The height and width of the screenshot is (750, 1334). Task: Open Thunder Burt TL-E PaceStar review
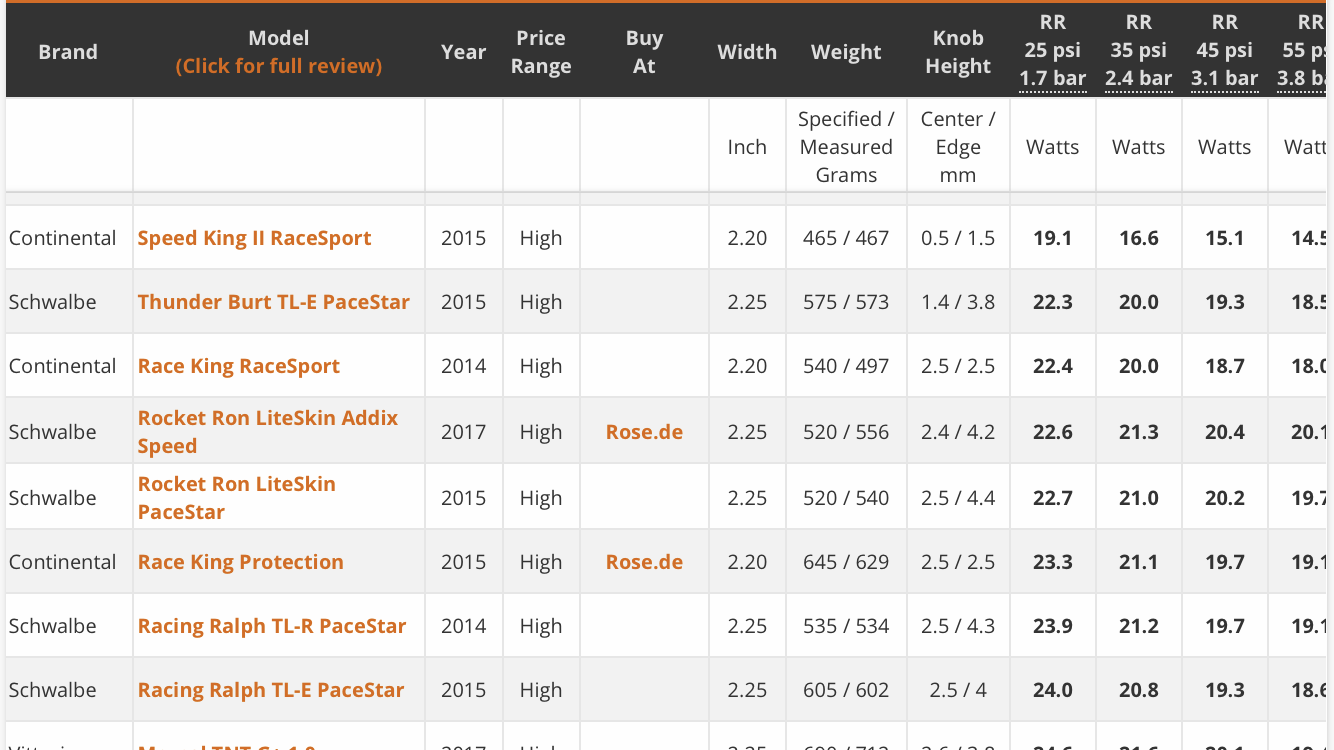(273, 302)
